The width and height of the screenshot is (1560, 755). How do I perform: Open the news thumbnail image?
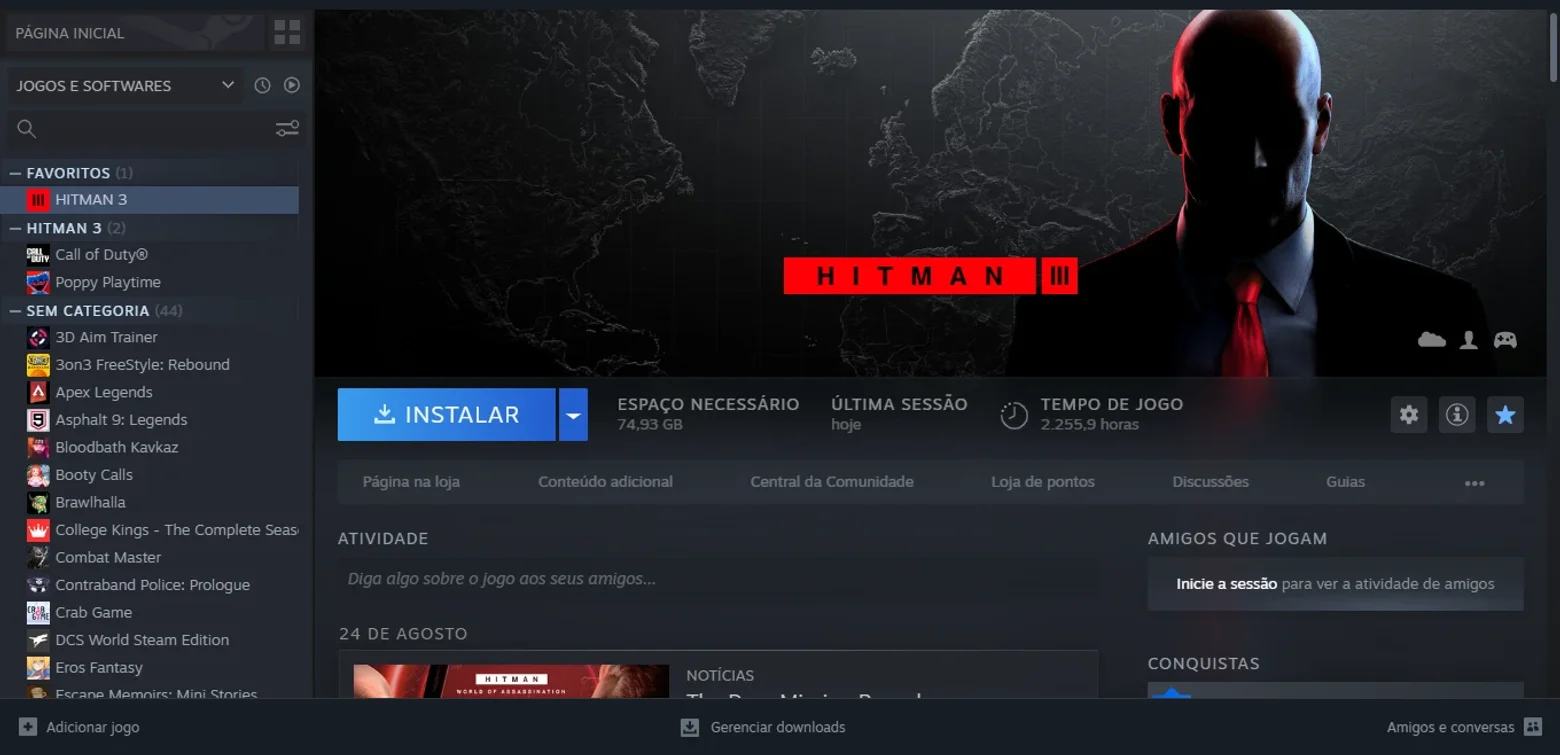(x=511, y=681)
